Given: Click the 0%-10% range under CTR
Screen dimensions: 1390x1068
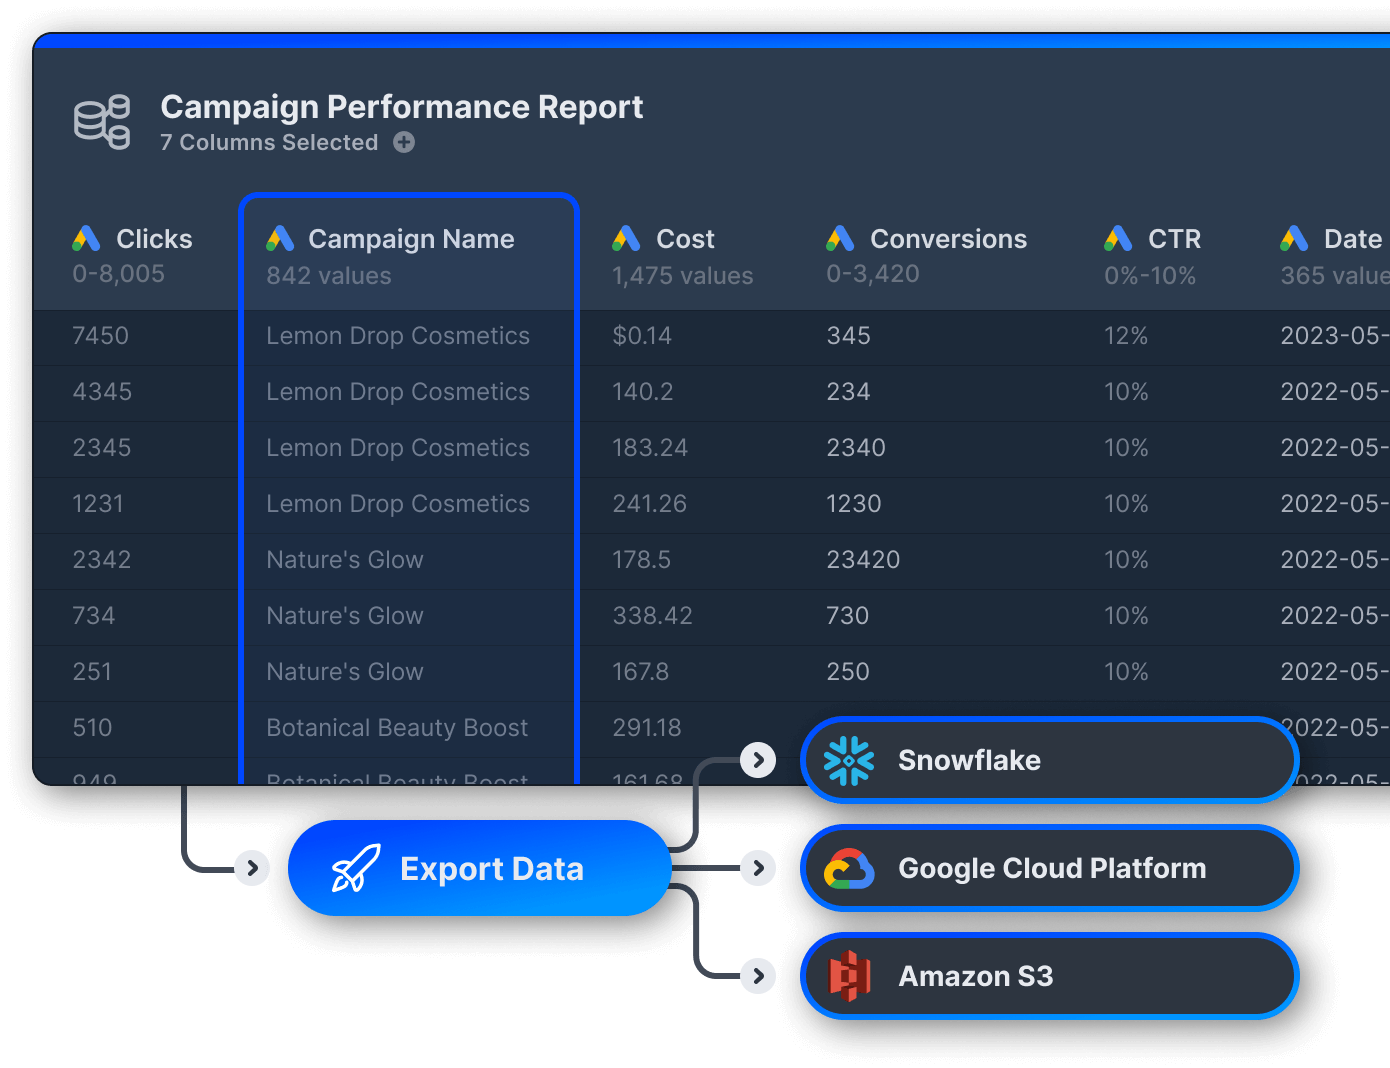Looking at the screenshot, I should (x=1150, y=276).
